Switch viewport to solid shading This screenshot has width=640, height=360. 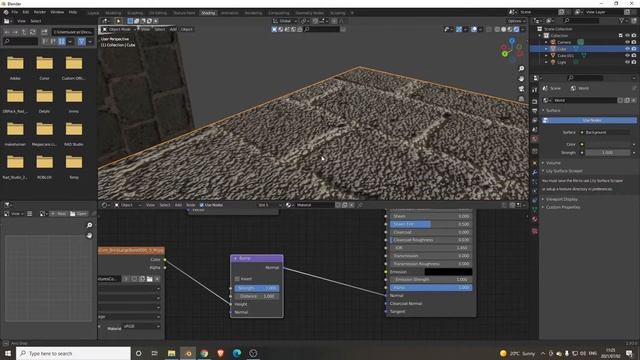pos(503,29)
